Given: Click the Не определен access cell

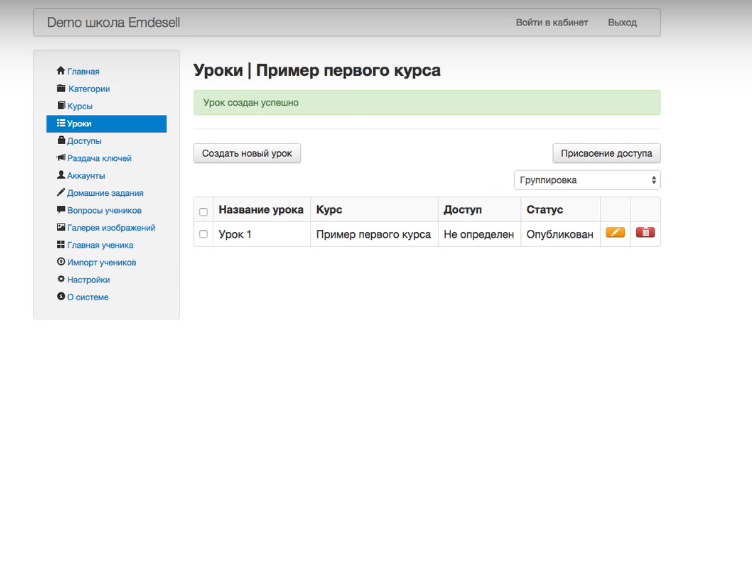Looking at the screenshot, I should (x=479, y=235).
